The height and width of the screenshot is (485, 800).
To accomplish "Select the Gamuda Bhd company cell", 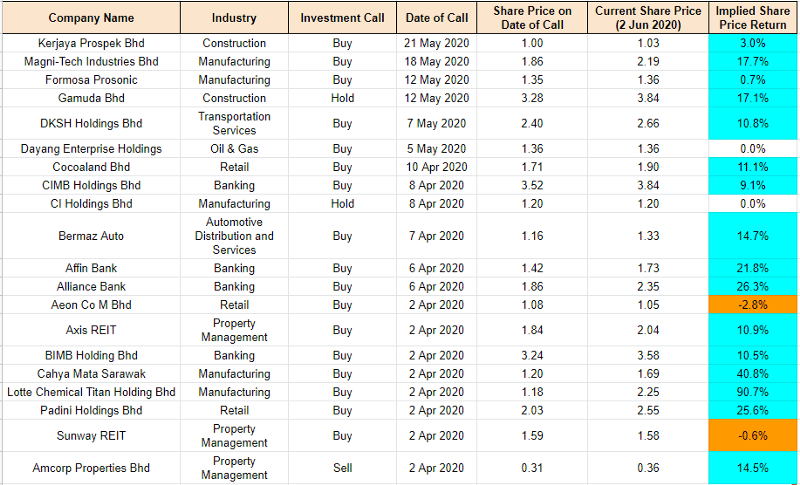I will 91,98.
